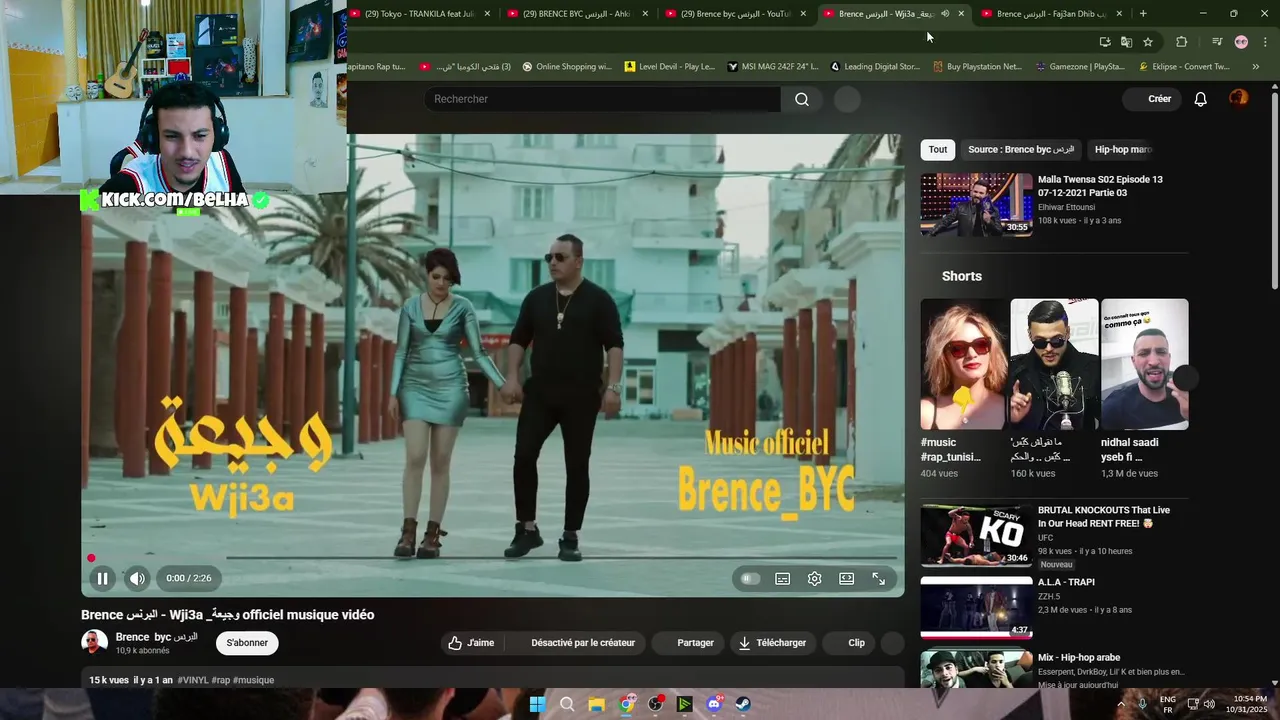Toggle the autoplay switch in player
Image resolution: width=1280 pixels, height=720 pixels.
coord(750,578)
